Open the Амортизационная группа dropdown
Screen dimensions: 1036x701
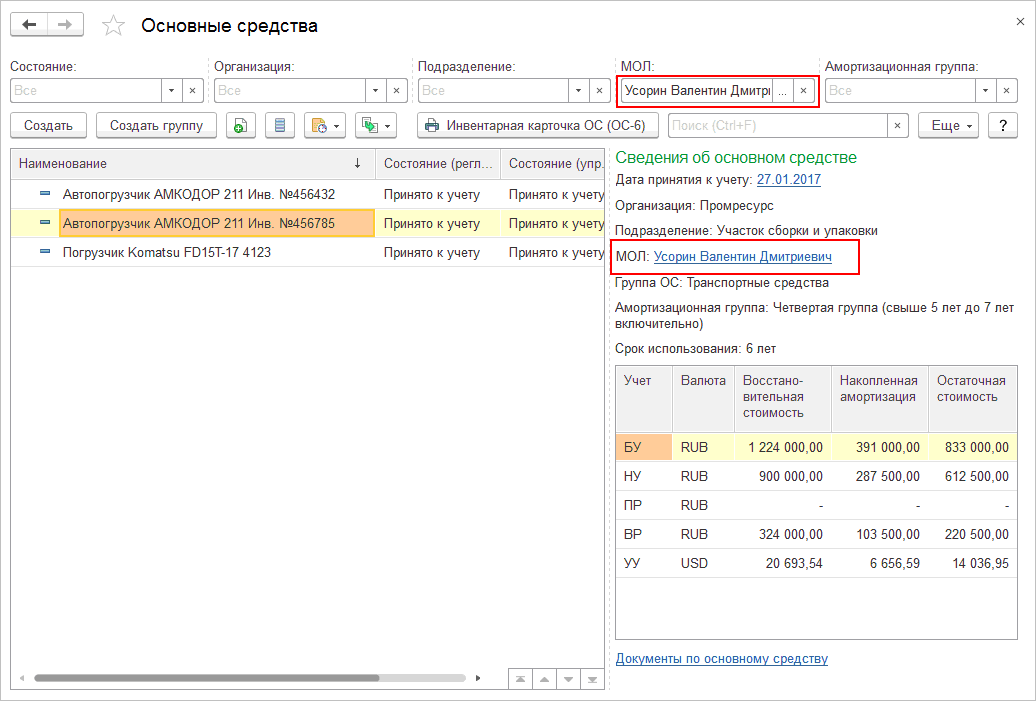[x=985, y=91]
